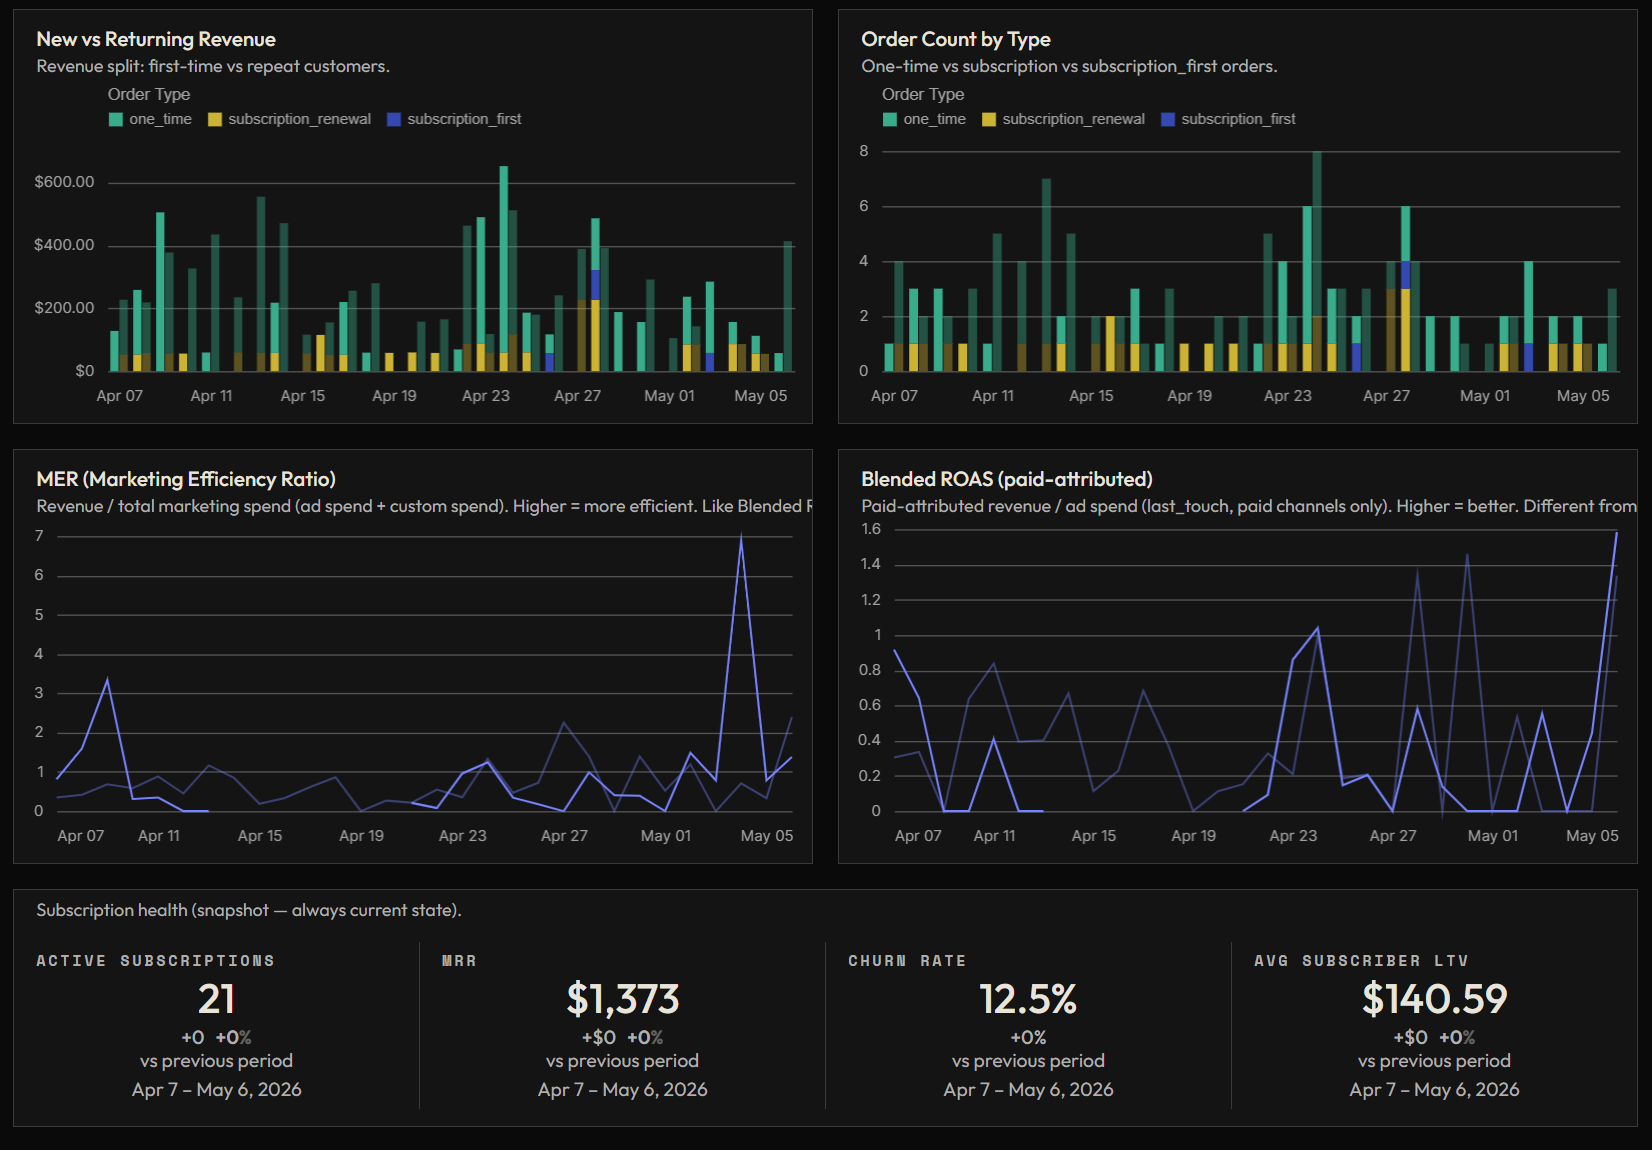Click the Blended ROAS line peak at May 06
This screenshot has height=1150, width=1652.
click(1616, 534)
